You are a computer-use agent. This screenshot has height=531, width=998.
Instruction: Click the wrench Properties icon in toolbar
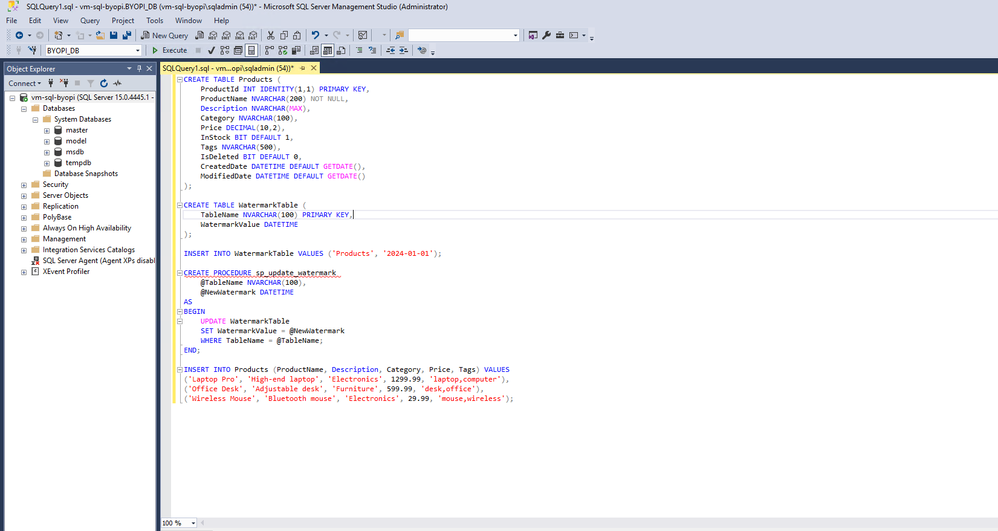546,35
